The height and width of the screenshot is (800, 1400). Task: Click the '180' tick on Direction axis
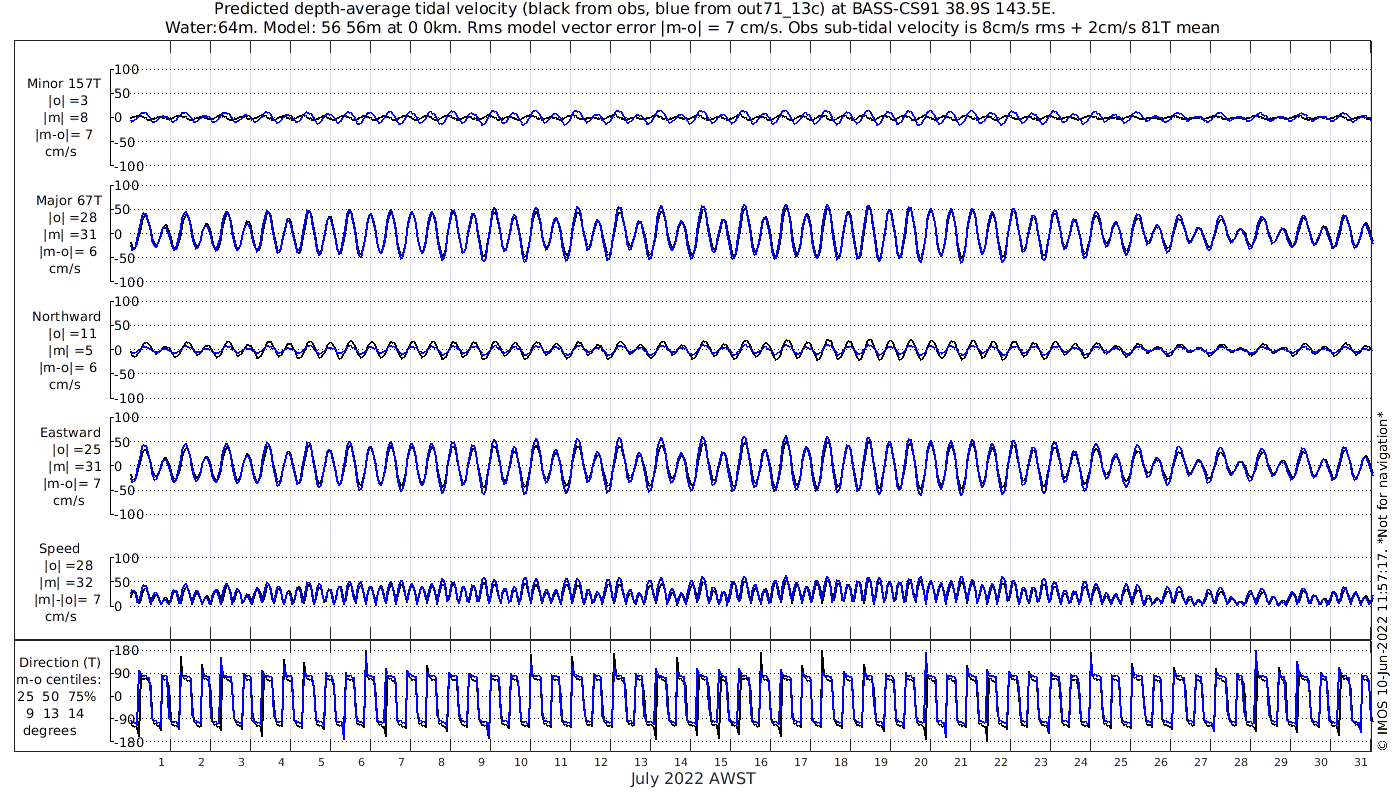pyautogui.click(x=126, y=652)
